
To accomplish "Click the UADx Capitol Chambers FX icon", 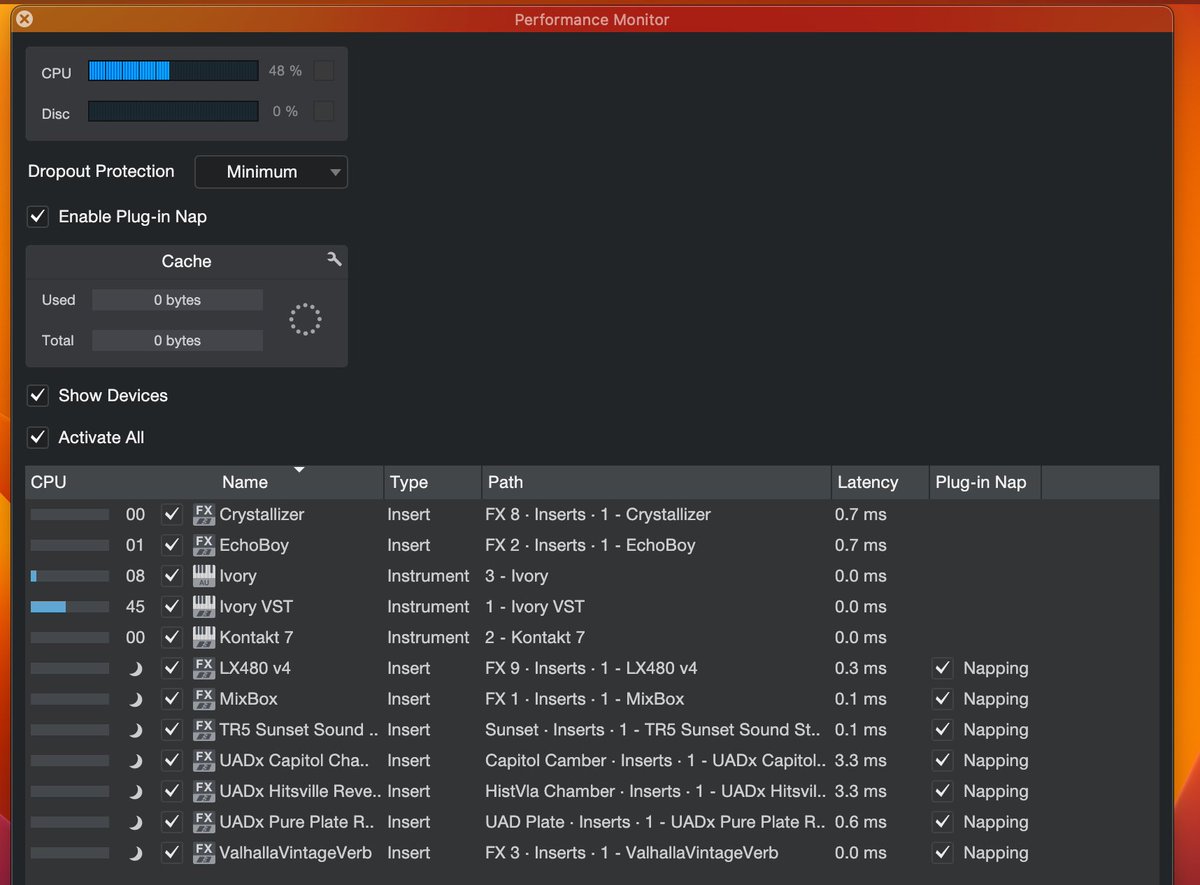I will click(x=204, y=760).
